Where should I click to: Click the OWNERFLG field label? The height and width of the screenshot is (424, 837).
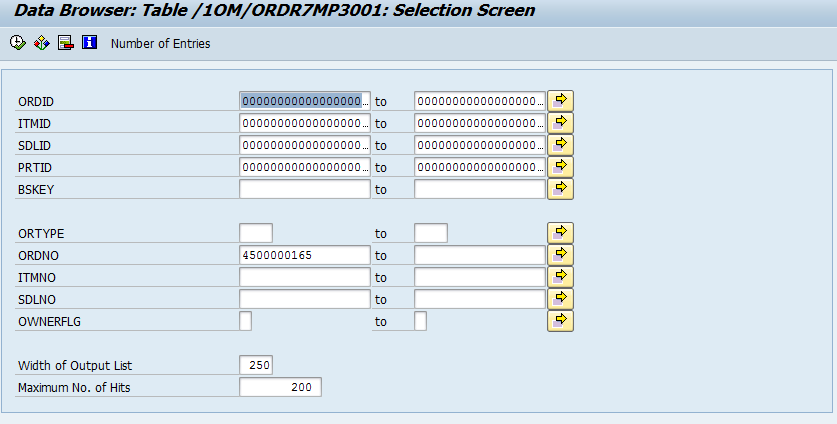(x=50, y=321)
